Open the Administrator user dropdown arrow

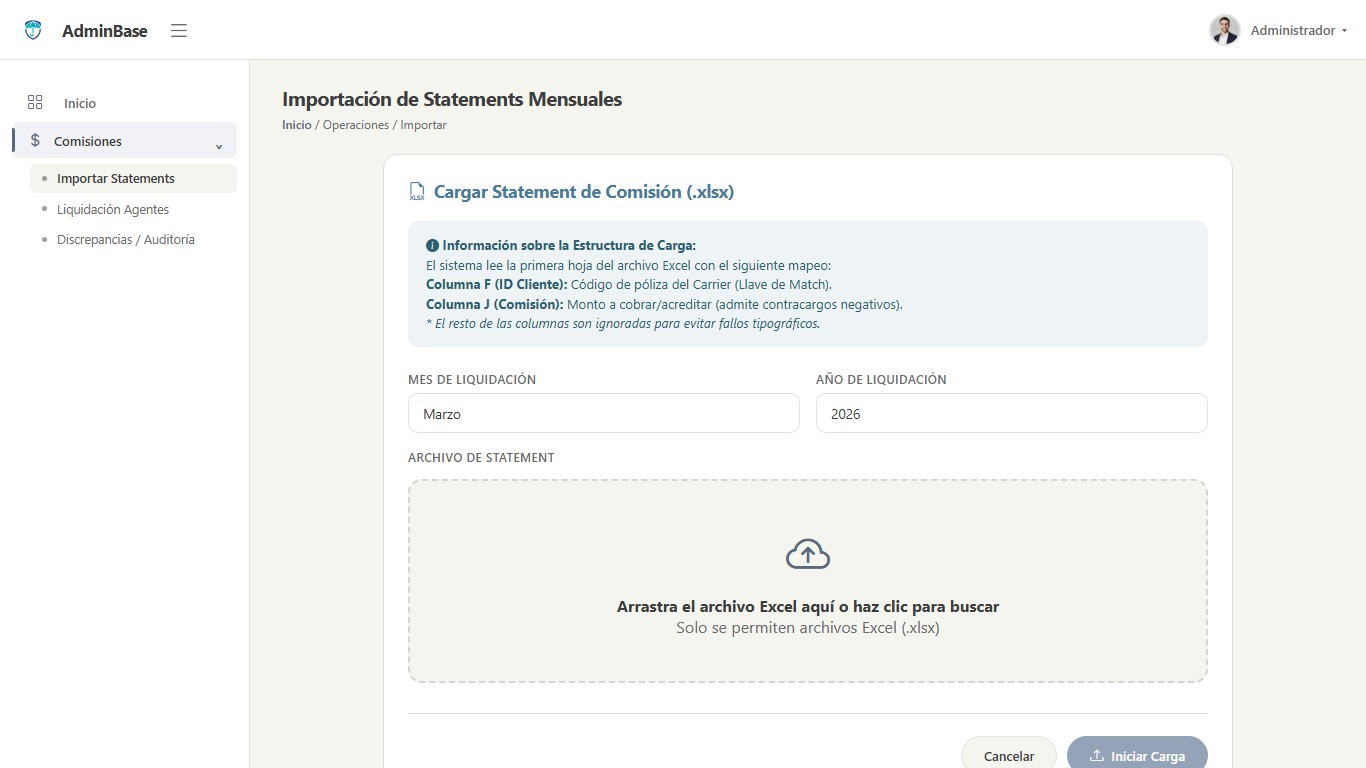1344,31
